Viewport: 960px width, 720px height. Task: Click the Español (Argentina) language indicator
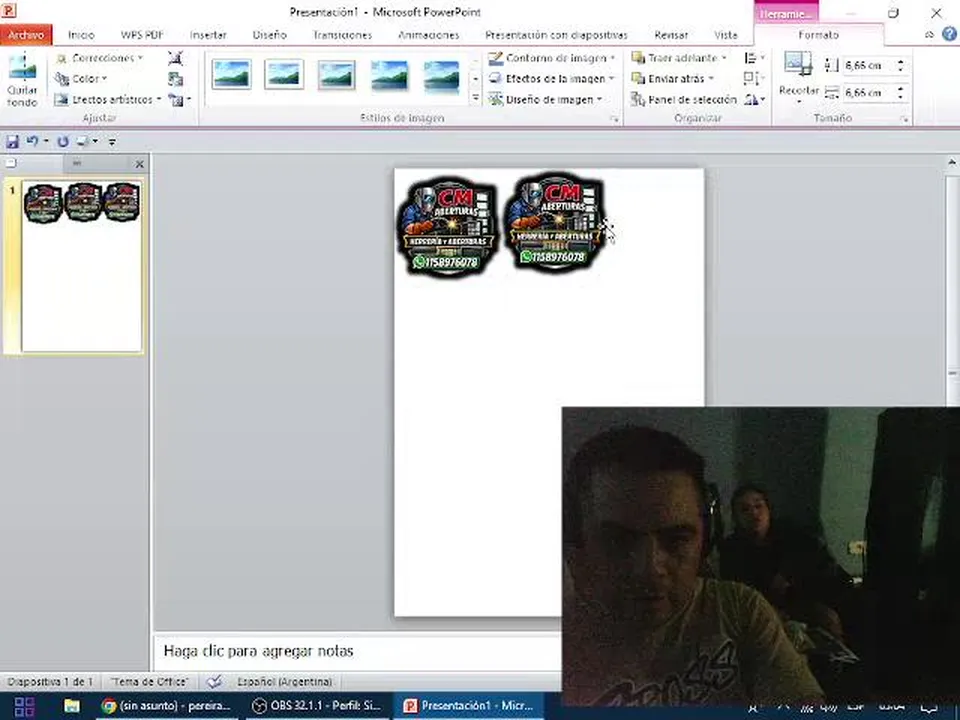click(x=285, y=681)
